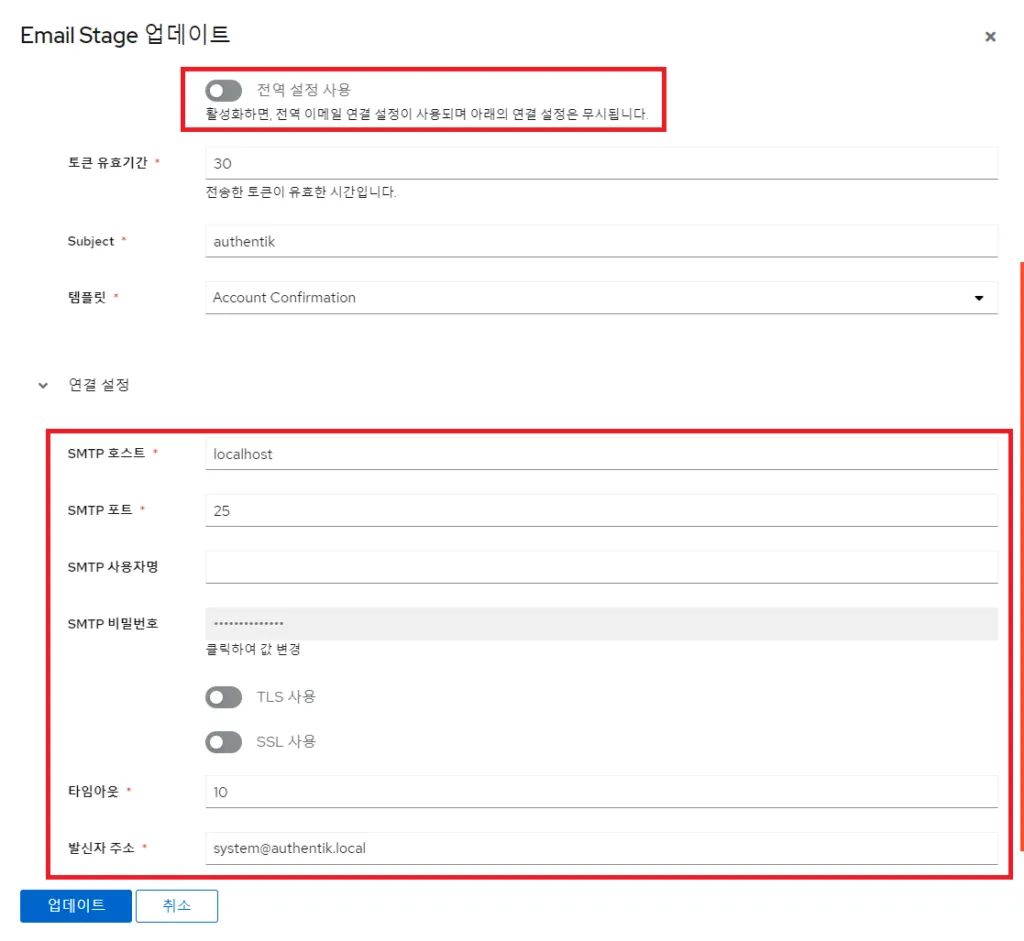Click the SMTP 호스트 field with localhost
The image size is (1024, 941).
tap(600, 454)
